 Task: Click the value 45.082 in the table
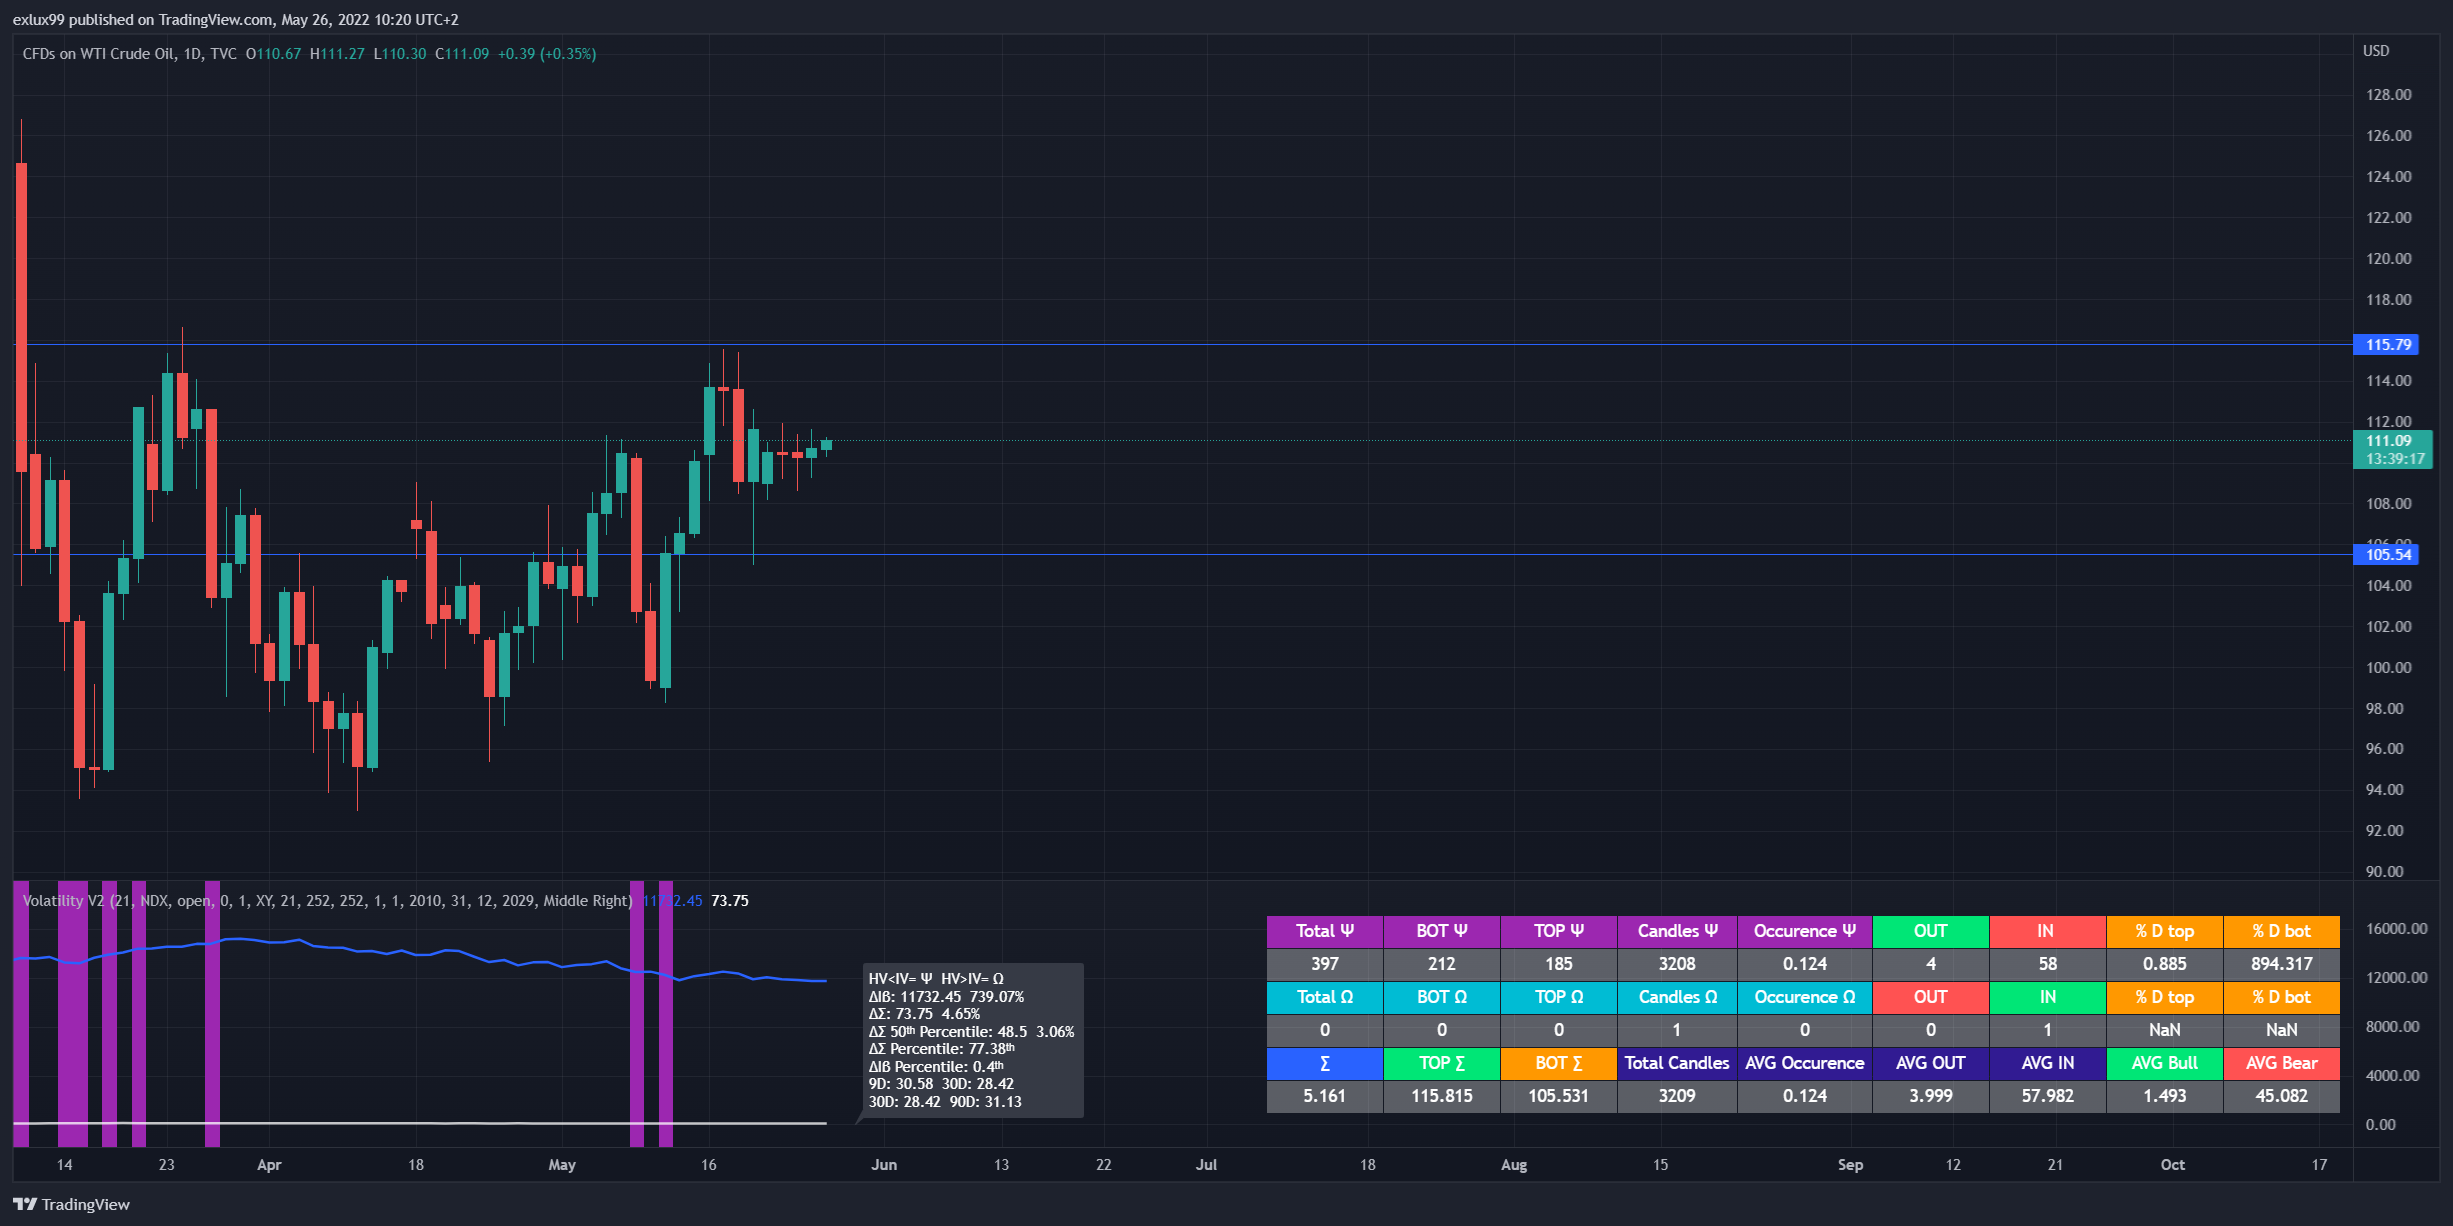click(2282, 1096)
